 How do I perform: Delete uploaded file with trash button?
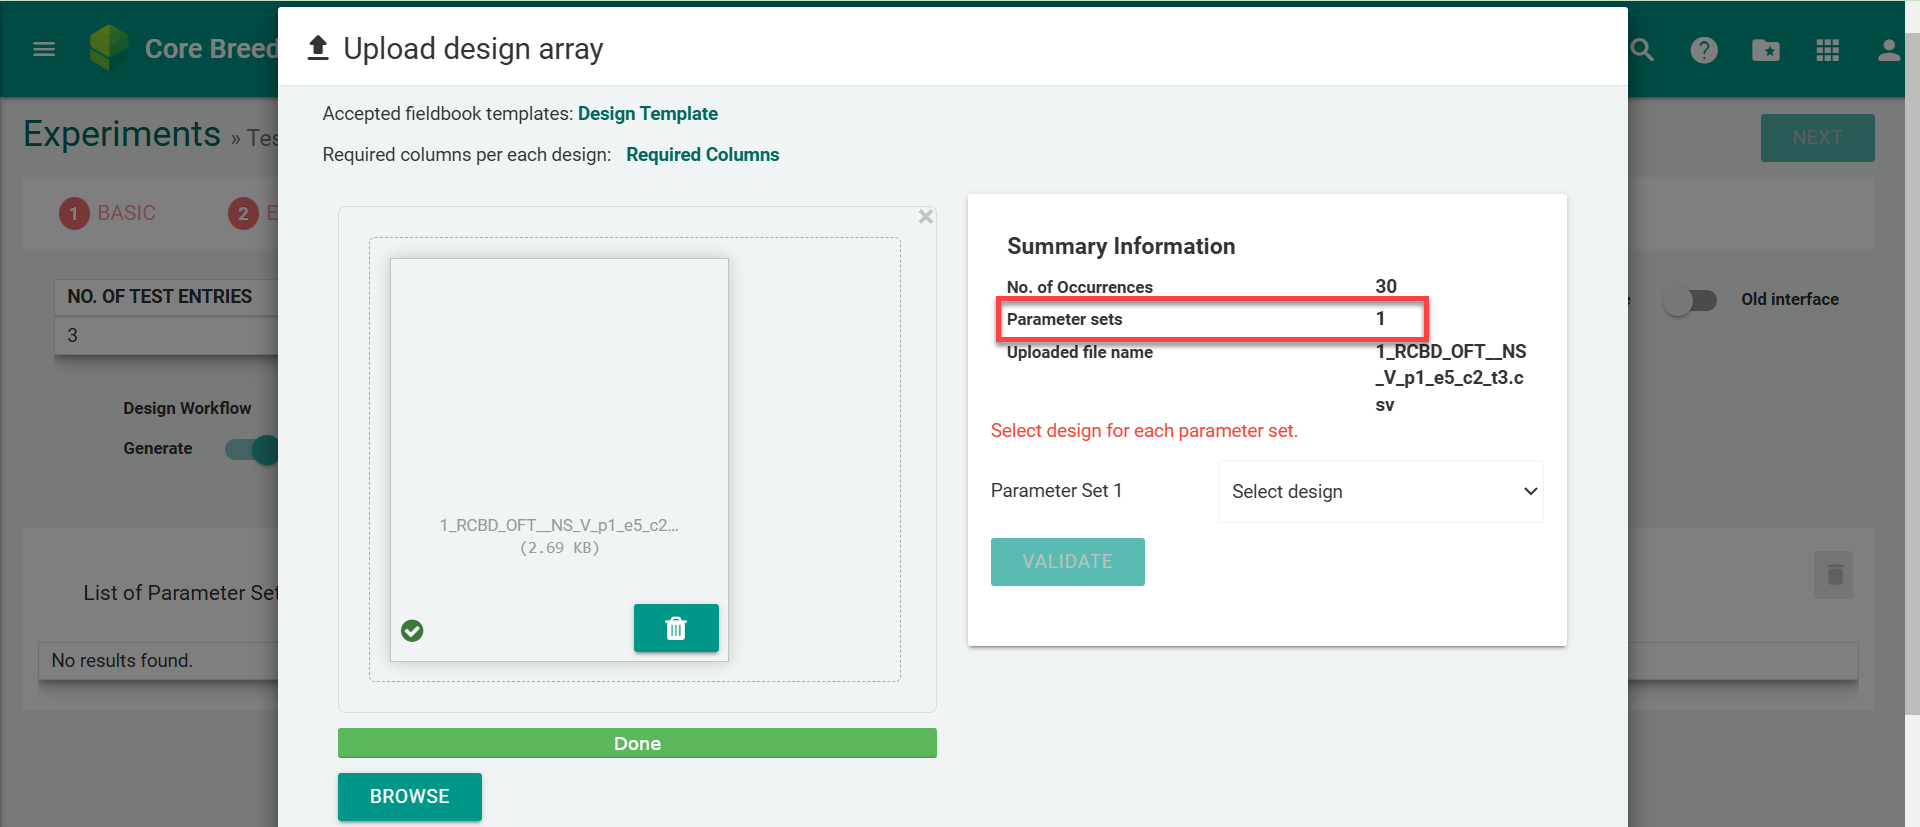[x=676, y=628]
